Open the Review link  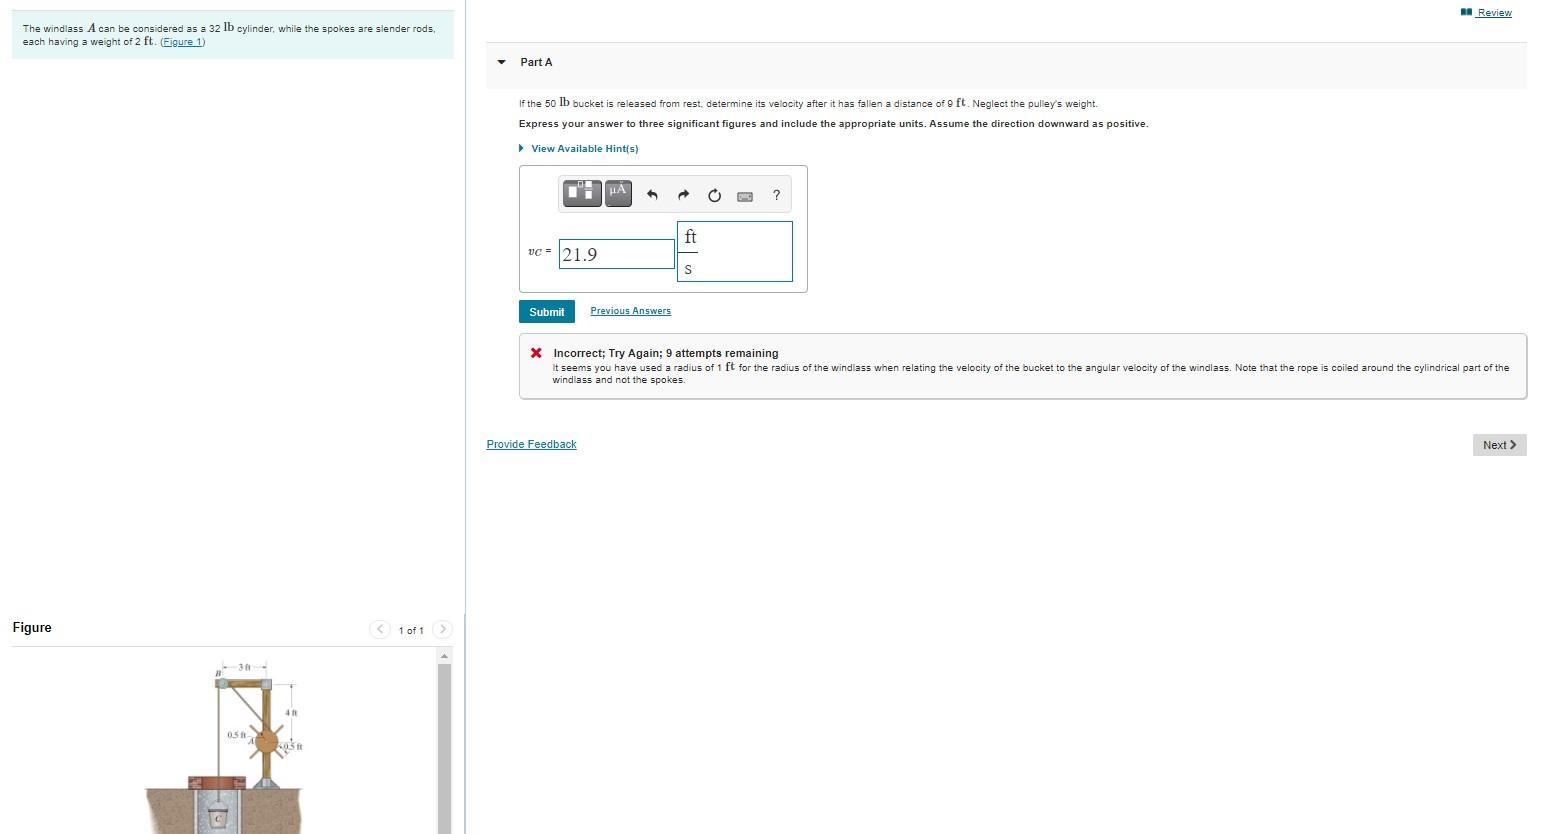1494,12
